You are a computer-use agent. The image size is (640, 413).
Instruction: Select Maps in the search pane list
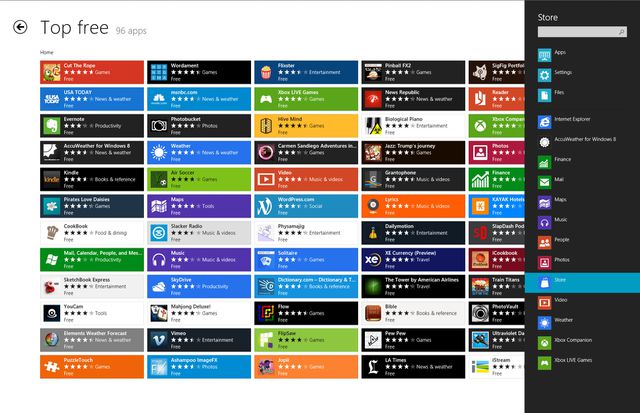point(582,202)
